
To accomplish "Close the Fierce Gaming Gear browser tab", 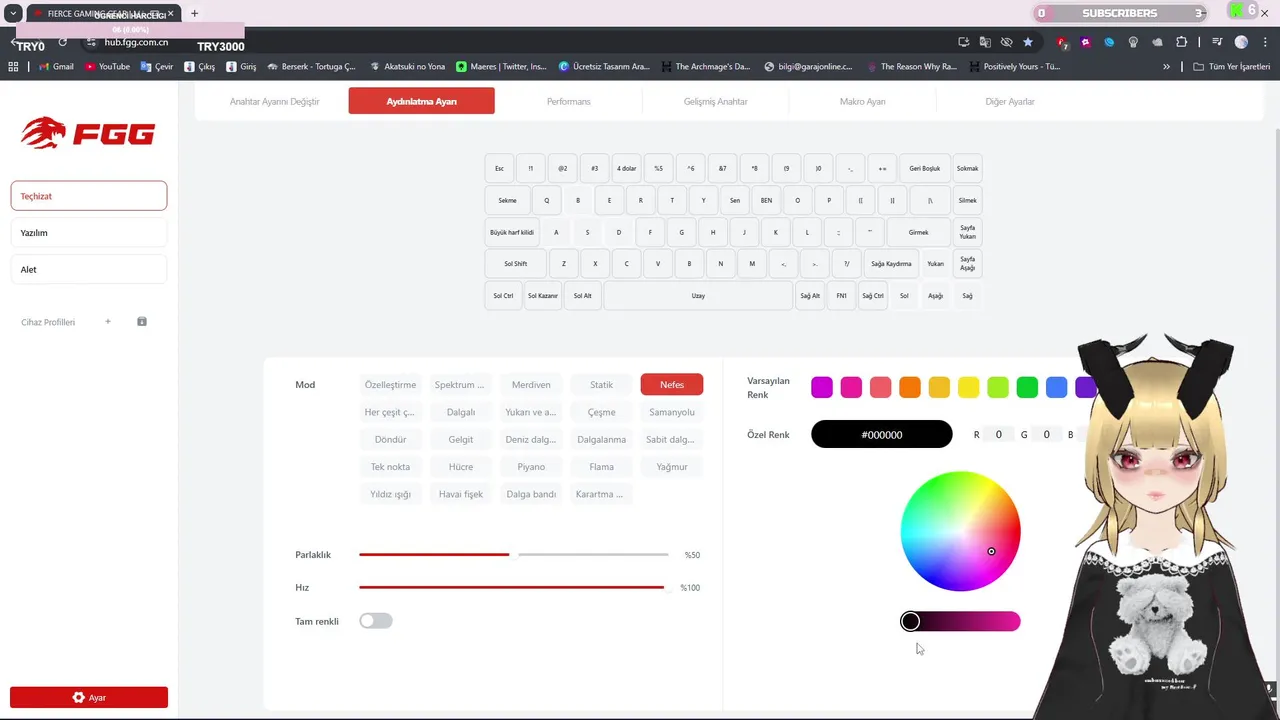I will pos(171,14).
